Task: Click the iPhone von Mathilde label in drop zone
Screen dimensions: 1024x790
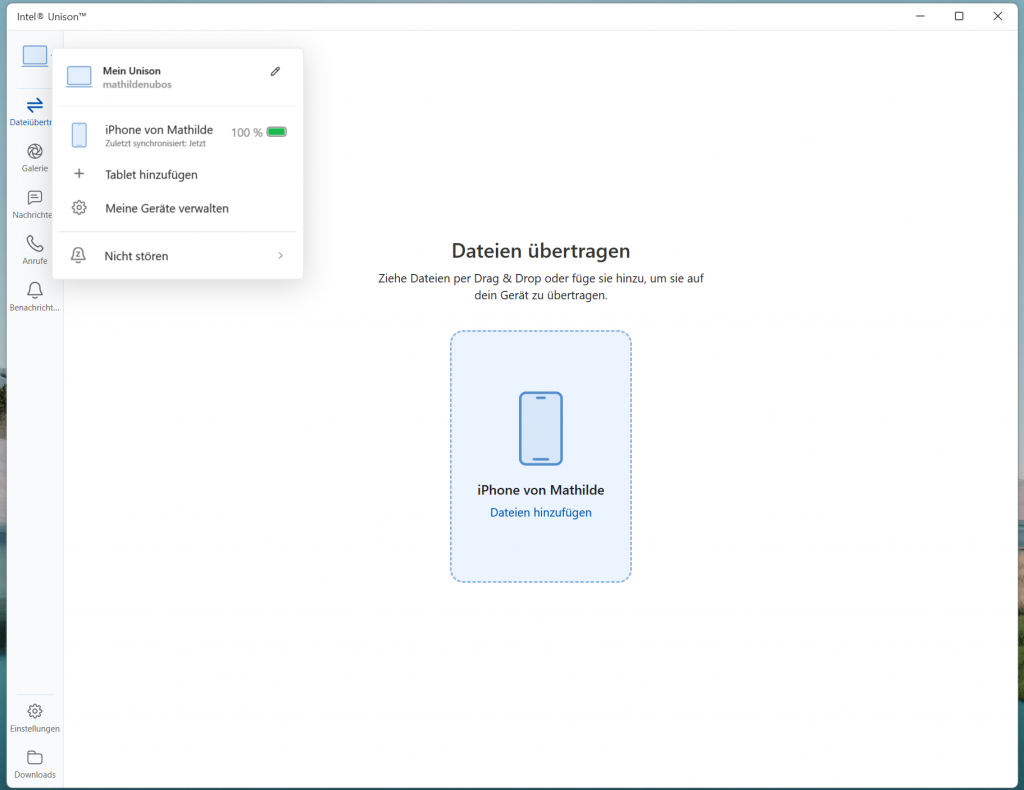Action: tap(541, 490)
